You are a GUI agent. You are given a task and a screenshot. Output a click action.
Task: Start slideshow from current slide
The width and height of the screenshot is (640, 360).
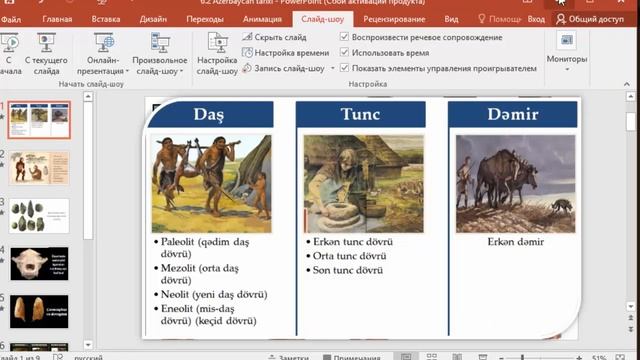[x=46, y=54]
